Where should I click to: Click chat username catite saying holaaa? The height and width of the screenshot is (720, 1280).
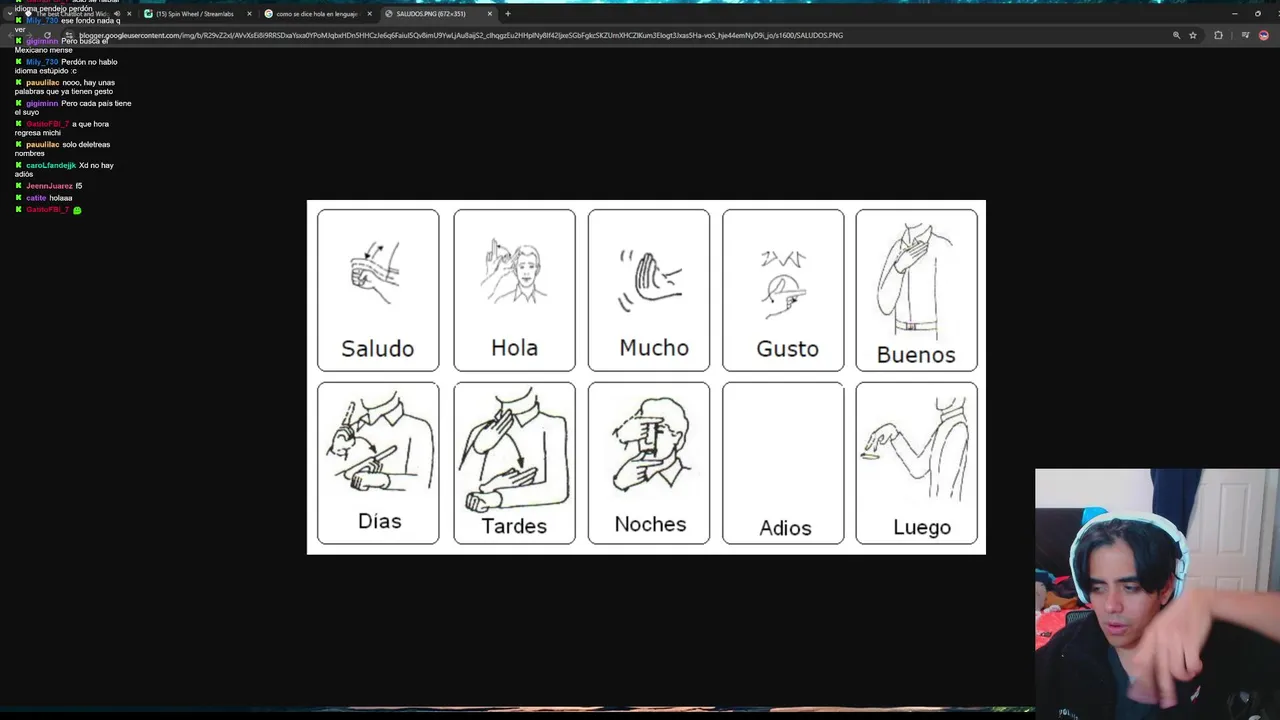(x=36, y=198)
